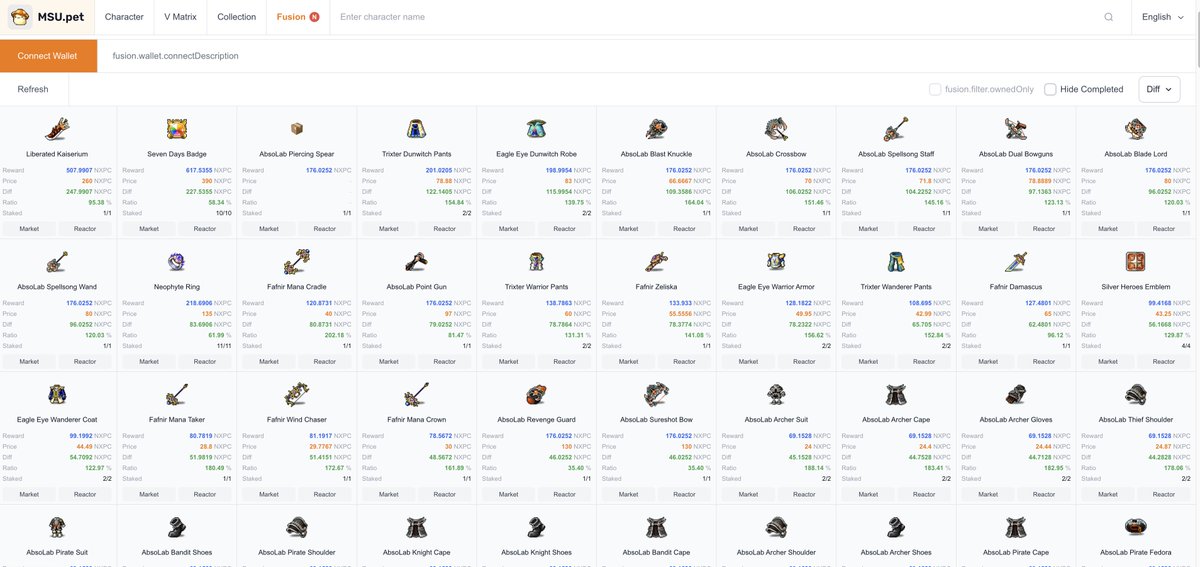Select the Trixter Wanderer Pants icon
Screen dimensions: 1200x567
pos(896,262)
